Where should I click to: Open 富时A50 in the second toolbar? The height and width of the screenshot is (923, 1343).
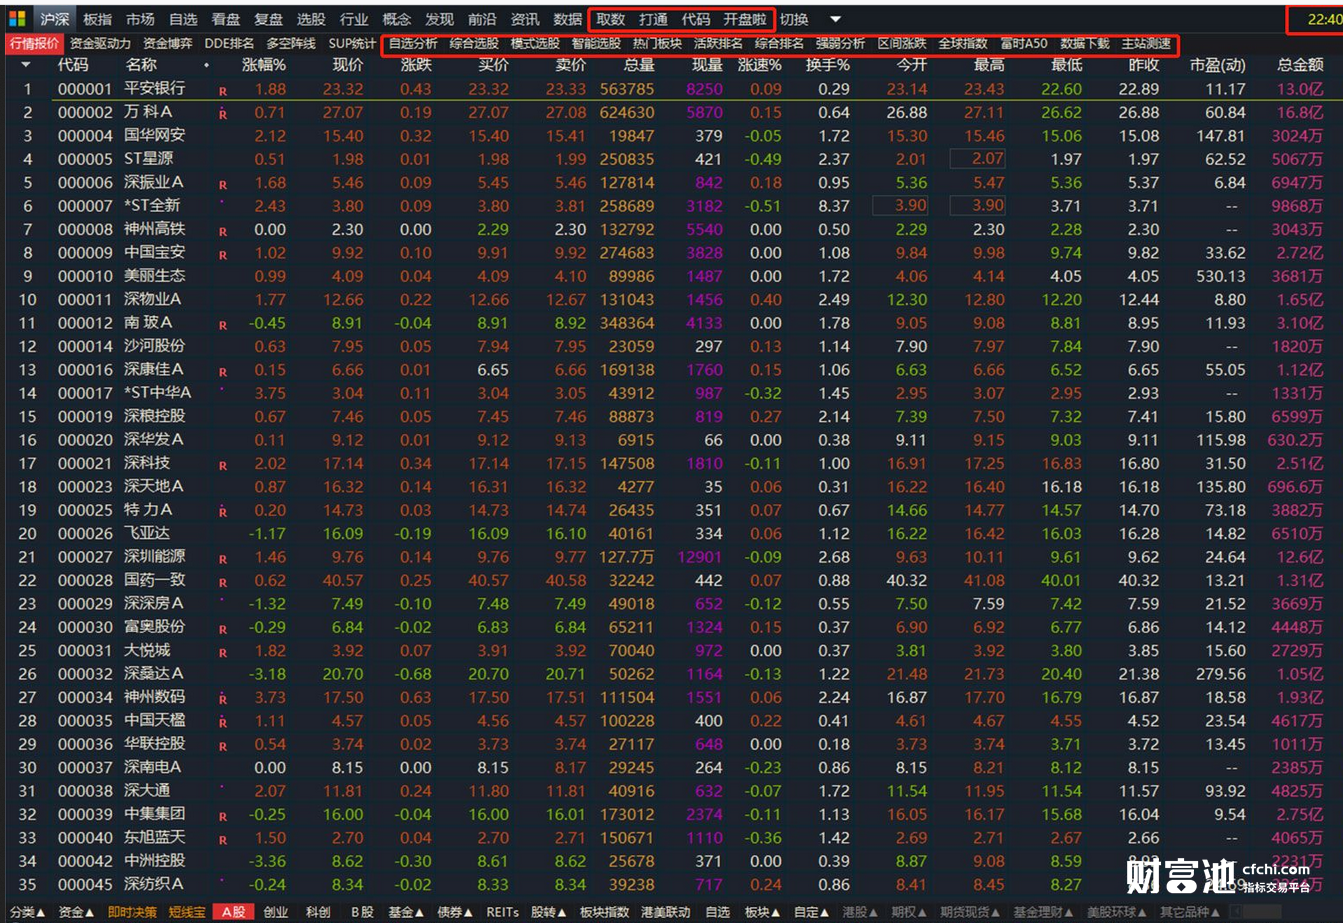[1024, 44]
